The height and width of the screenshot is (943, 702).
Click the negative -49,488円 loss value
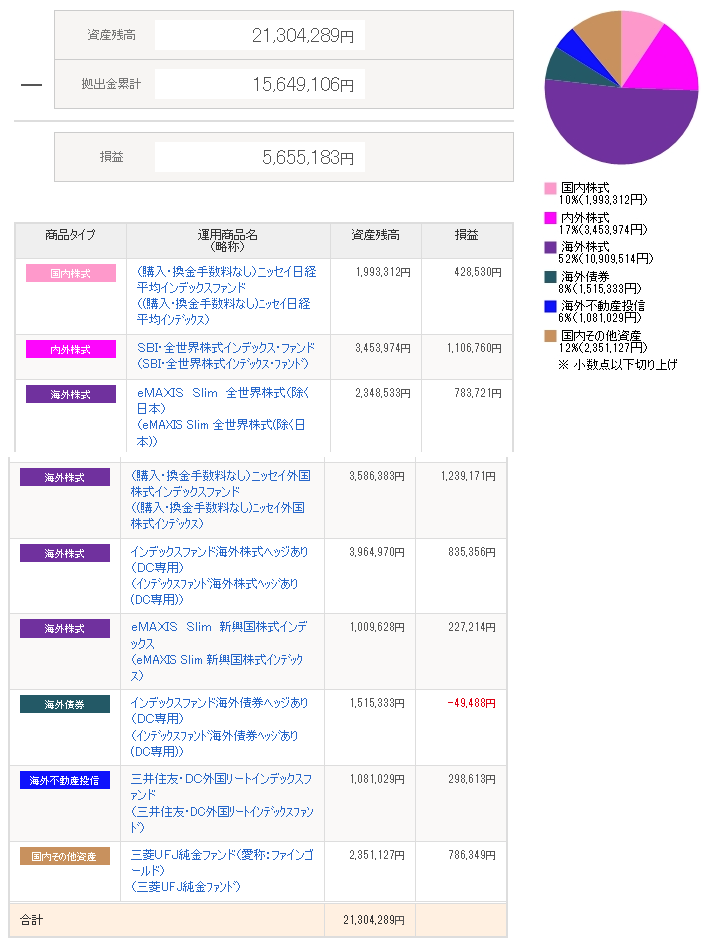pyautogui.click(x=473, y=704)
